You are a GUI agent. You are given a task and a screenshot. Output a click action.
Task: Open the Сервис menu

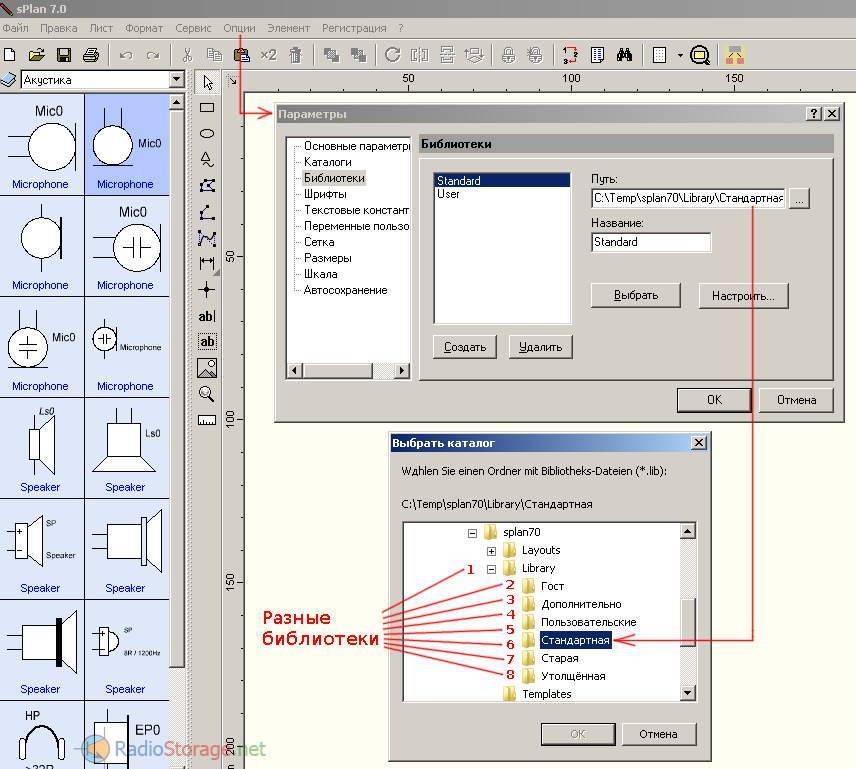pos(193,29)
